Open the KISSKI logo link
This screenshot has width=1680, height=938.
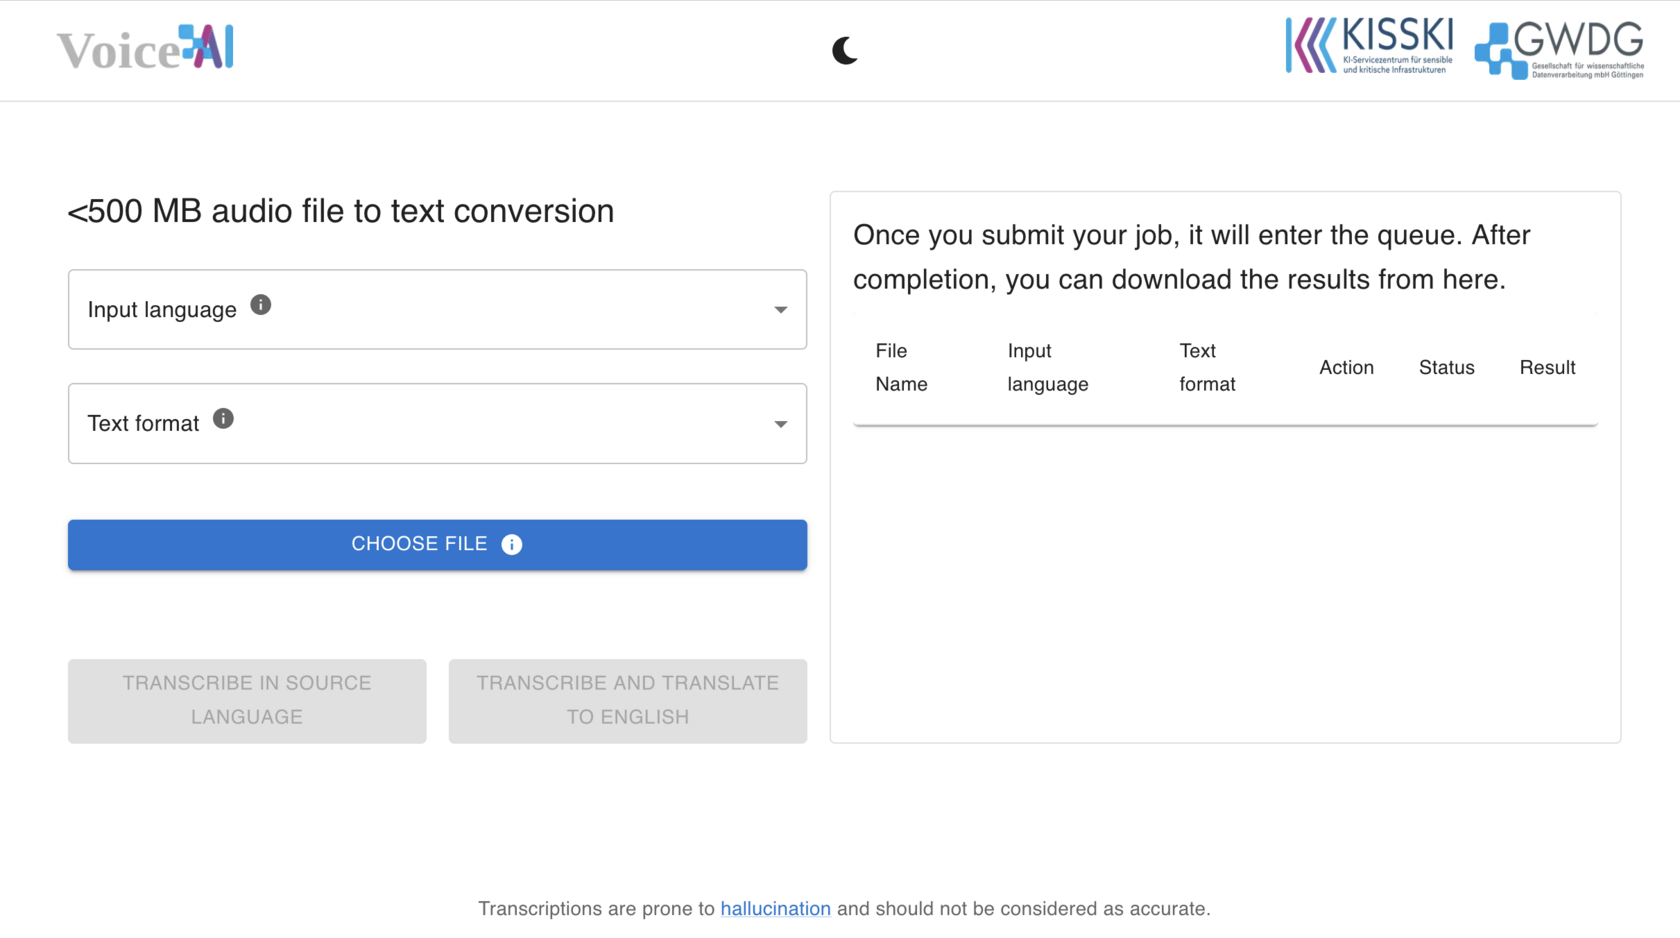click(x=1369, y=46)
